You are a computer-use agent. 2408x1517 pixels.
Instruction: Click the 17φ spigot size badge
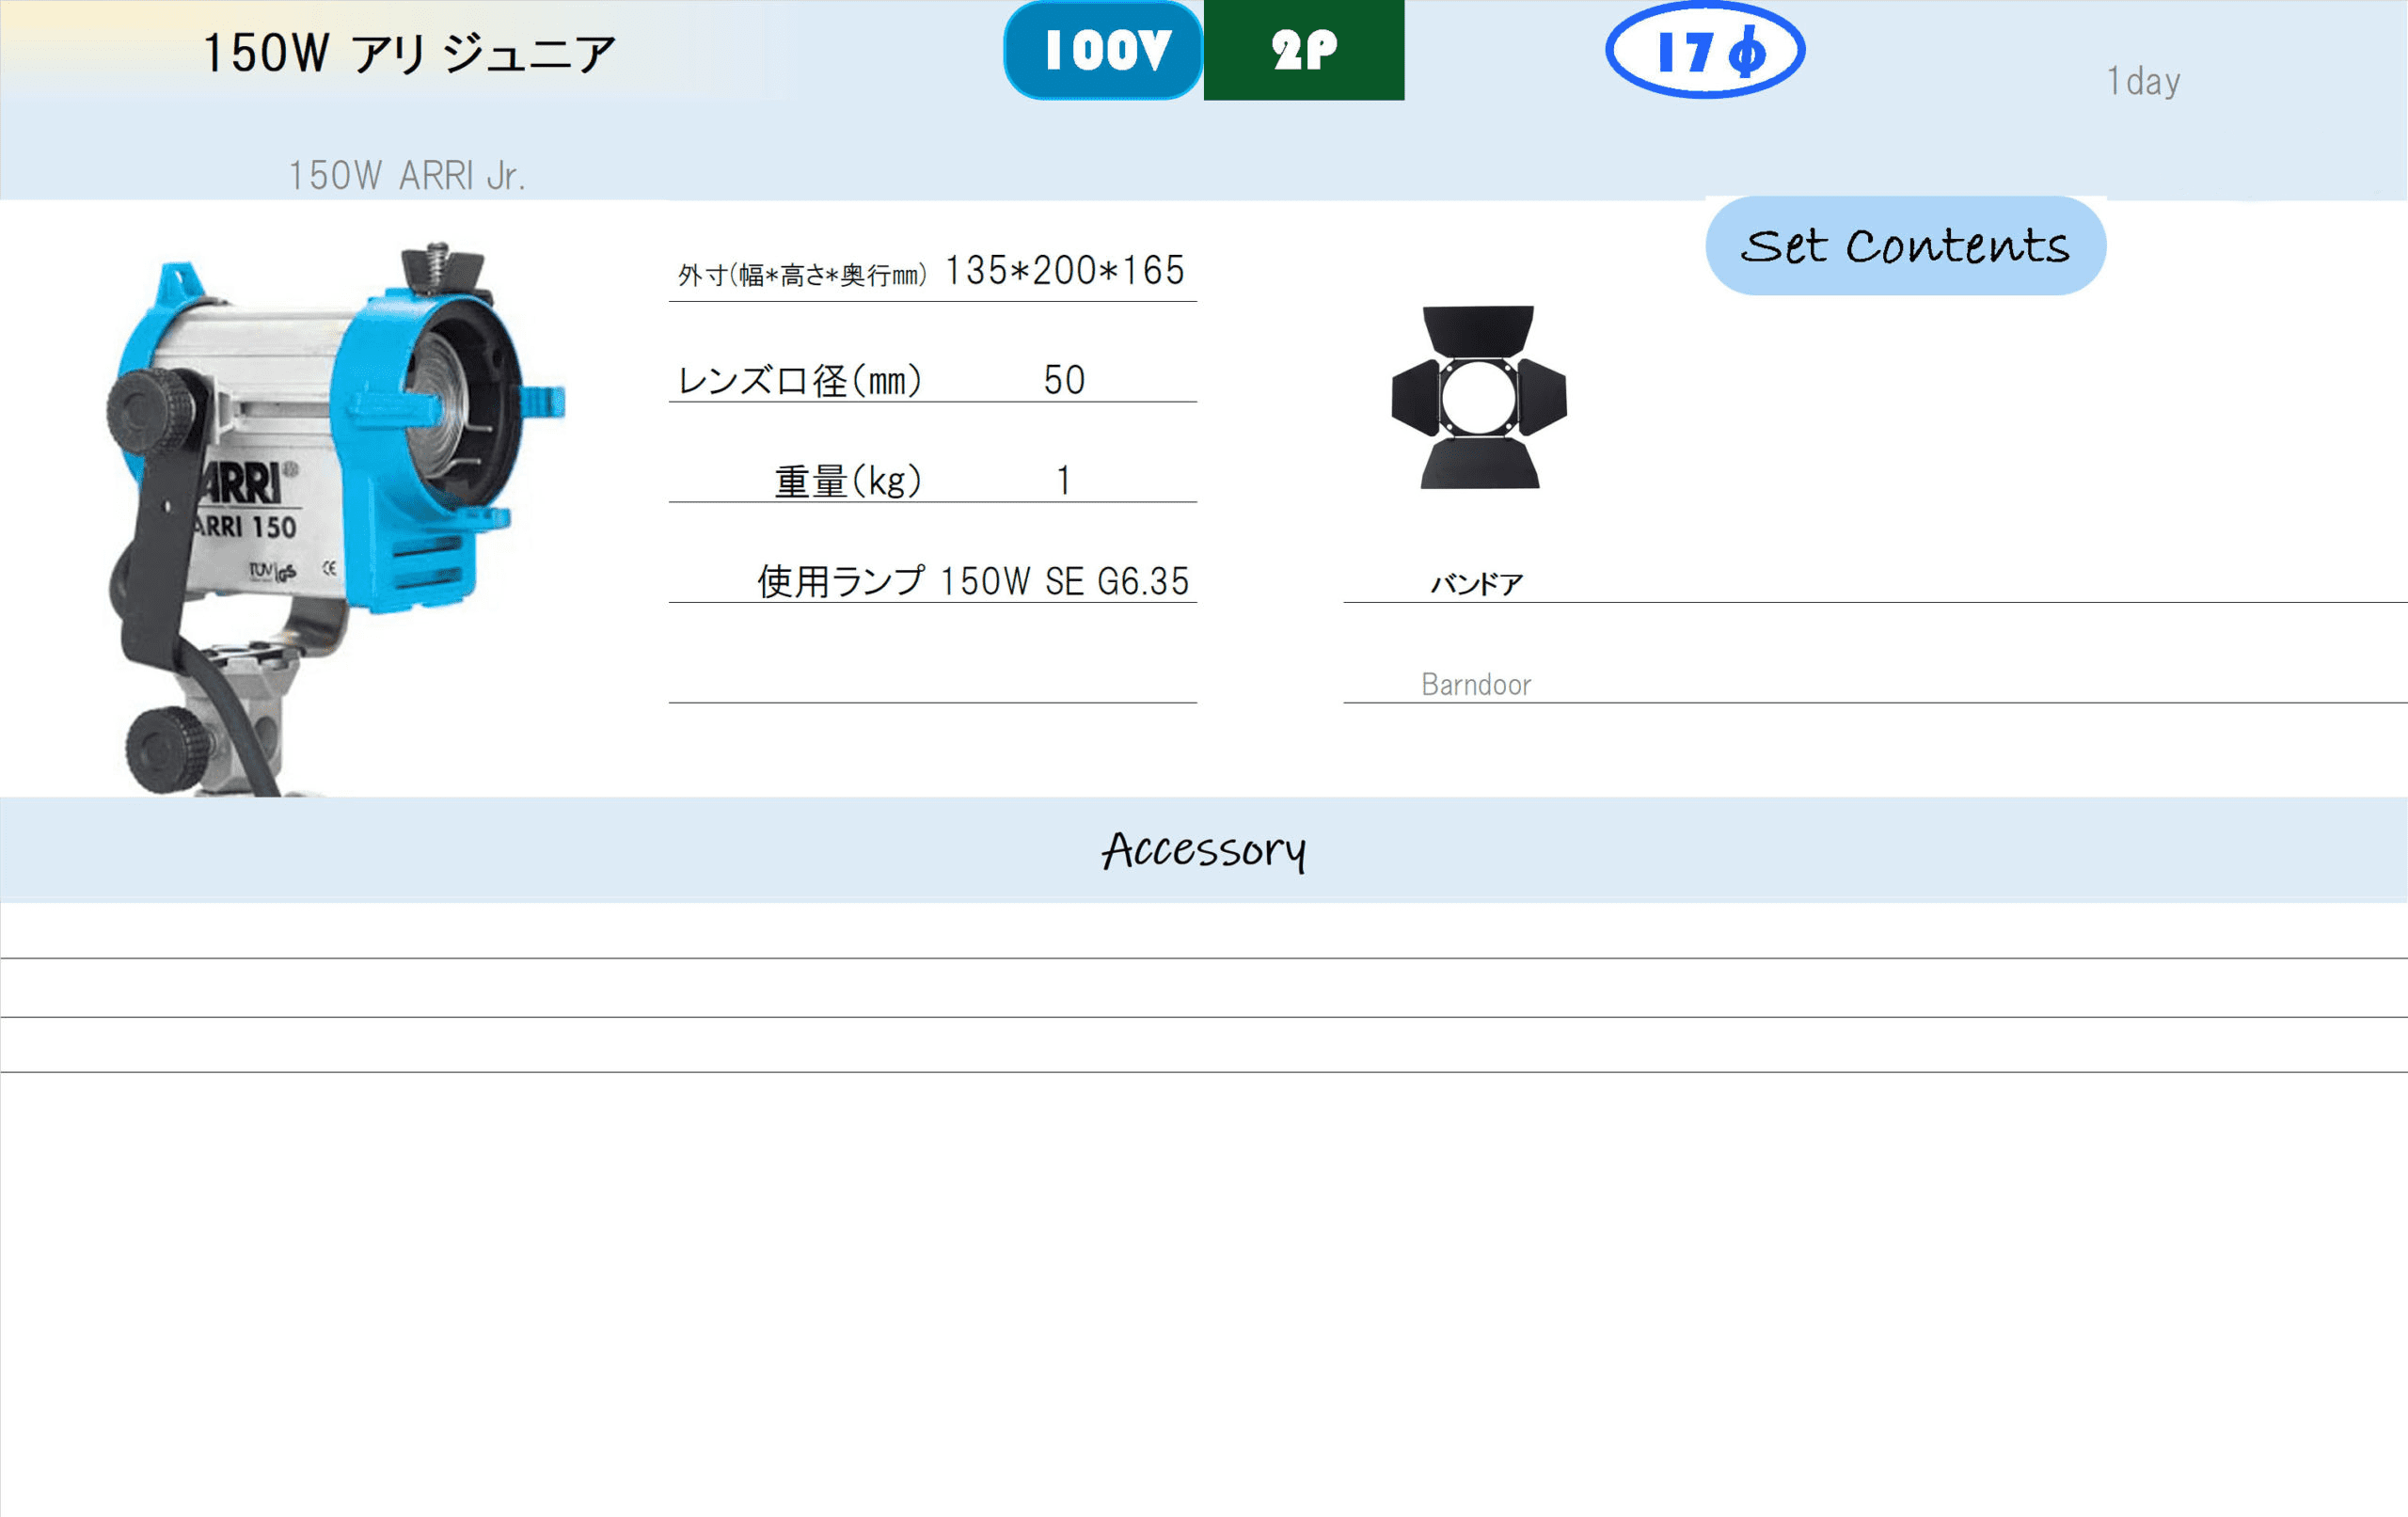point(1705,50)
